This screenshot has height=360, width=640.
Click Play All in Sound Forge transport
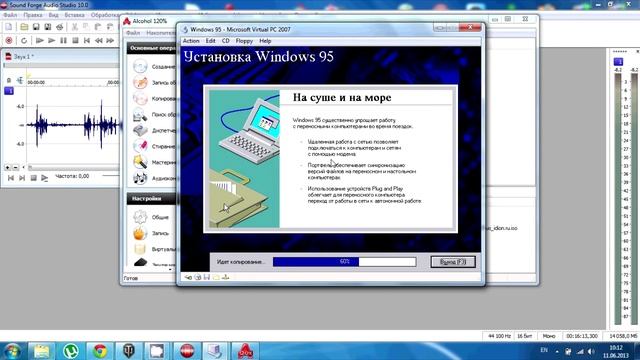tap(40, 40)
